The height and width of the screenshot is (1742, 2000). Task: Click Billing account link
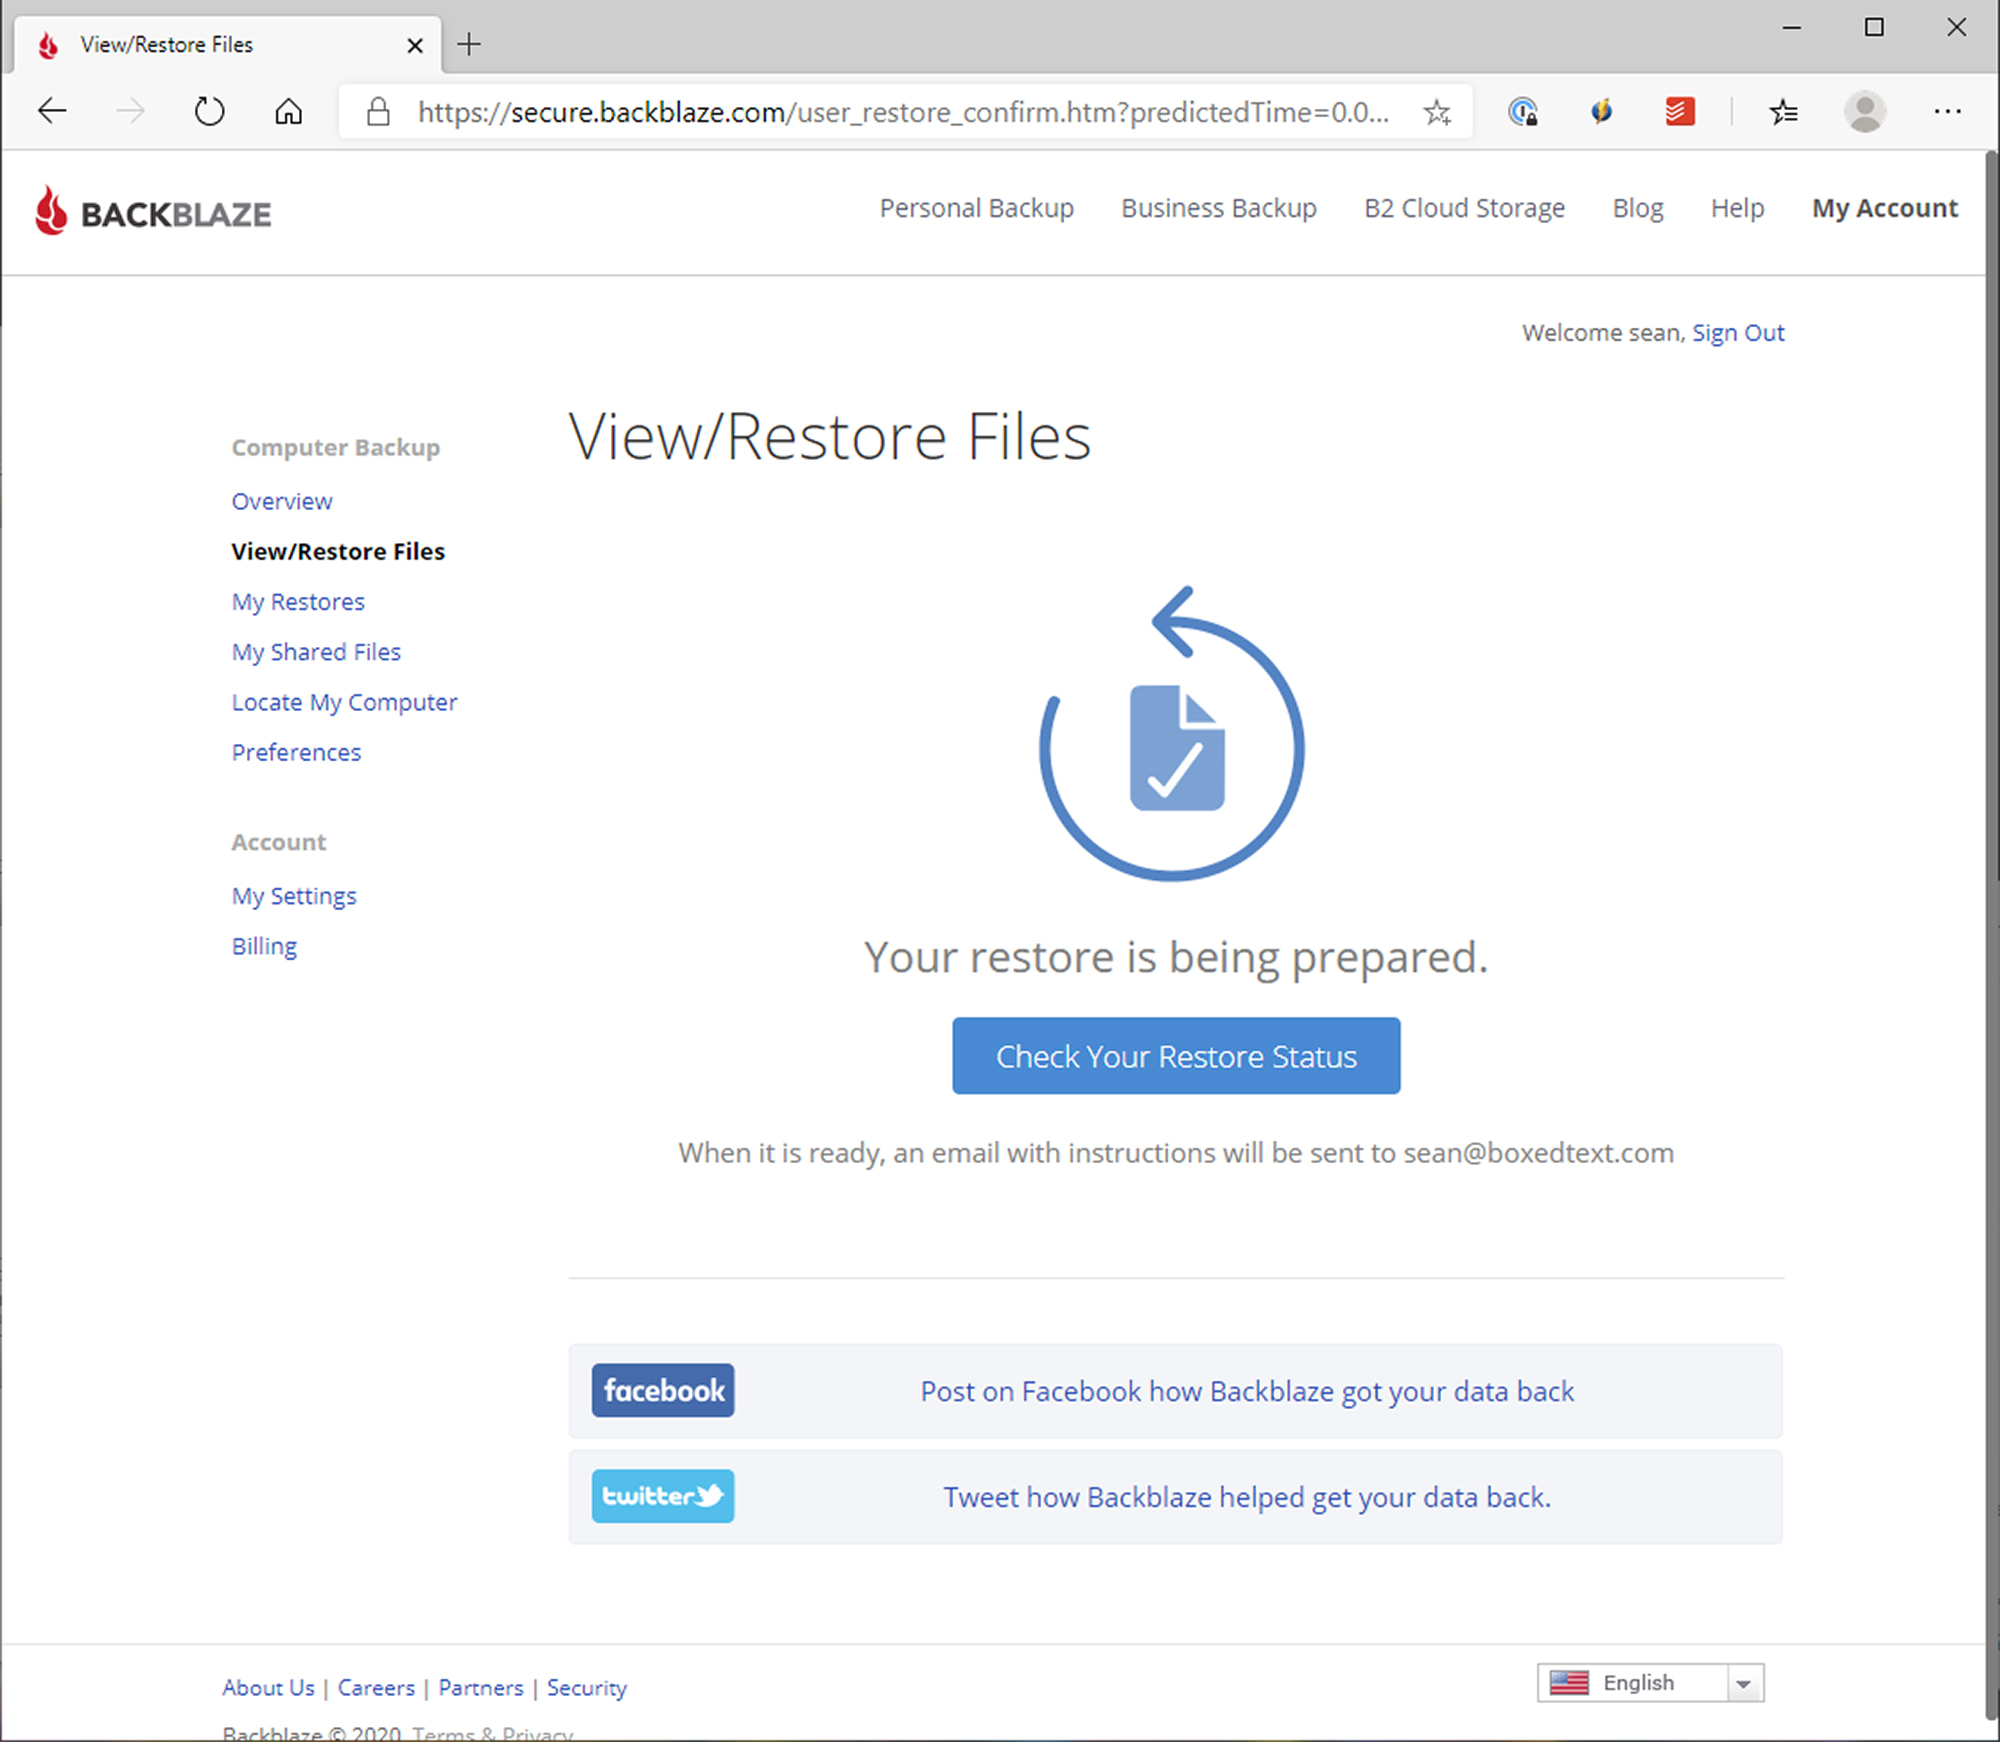tap(262, 944)
